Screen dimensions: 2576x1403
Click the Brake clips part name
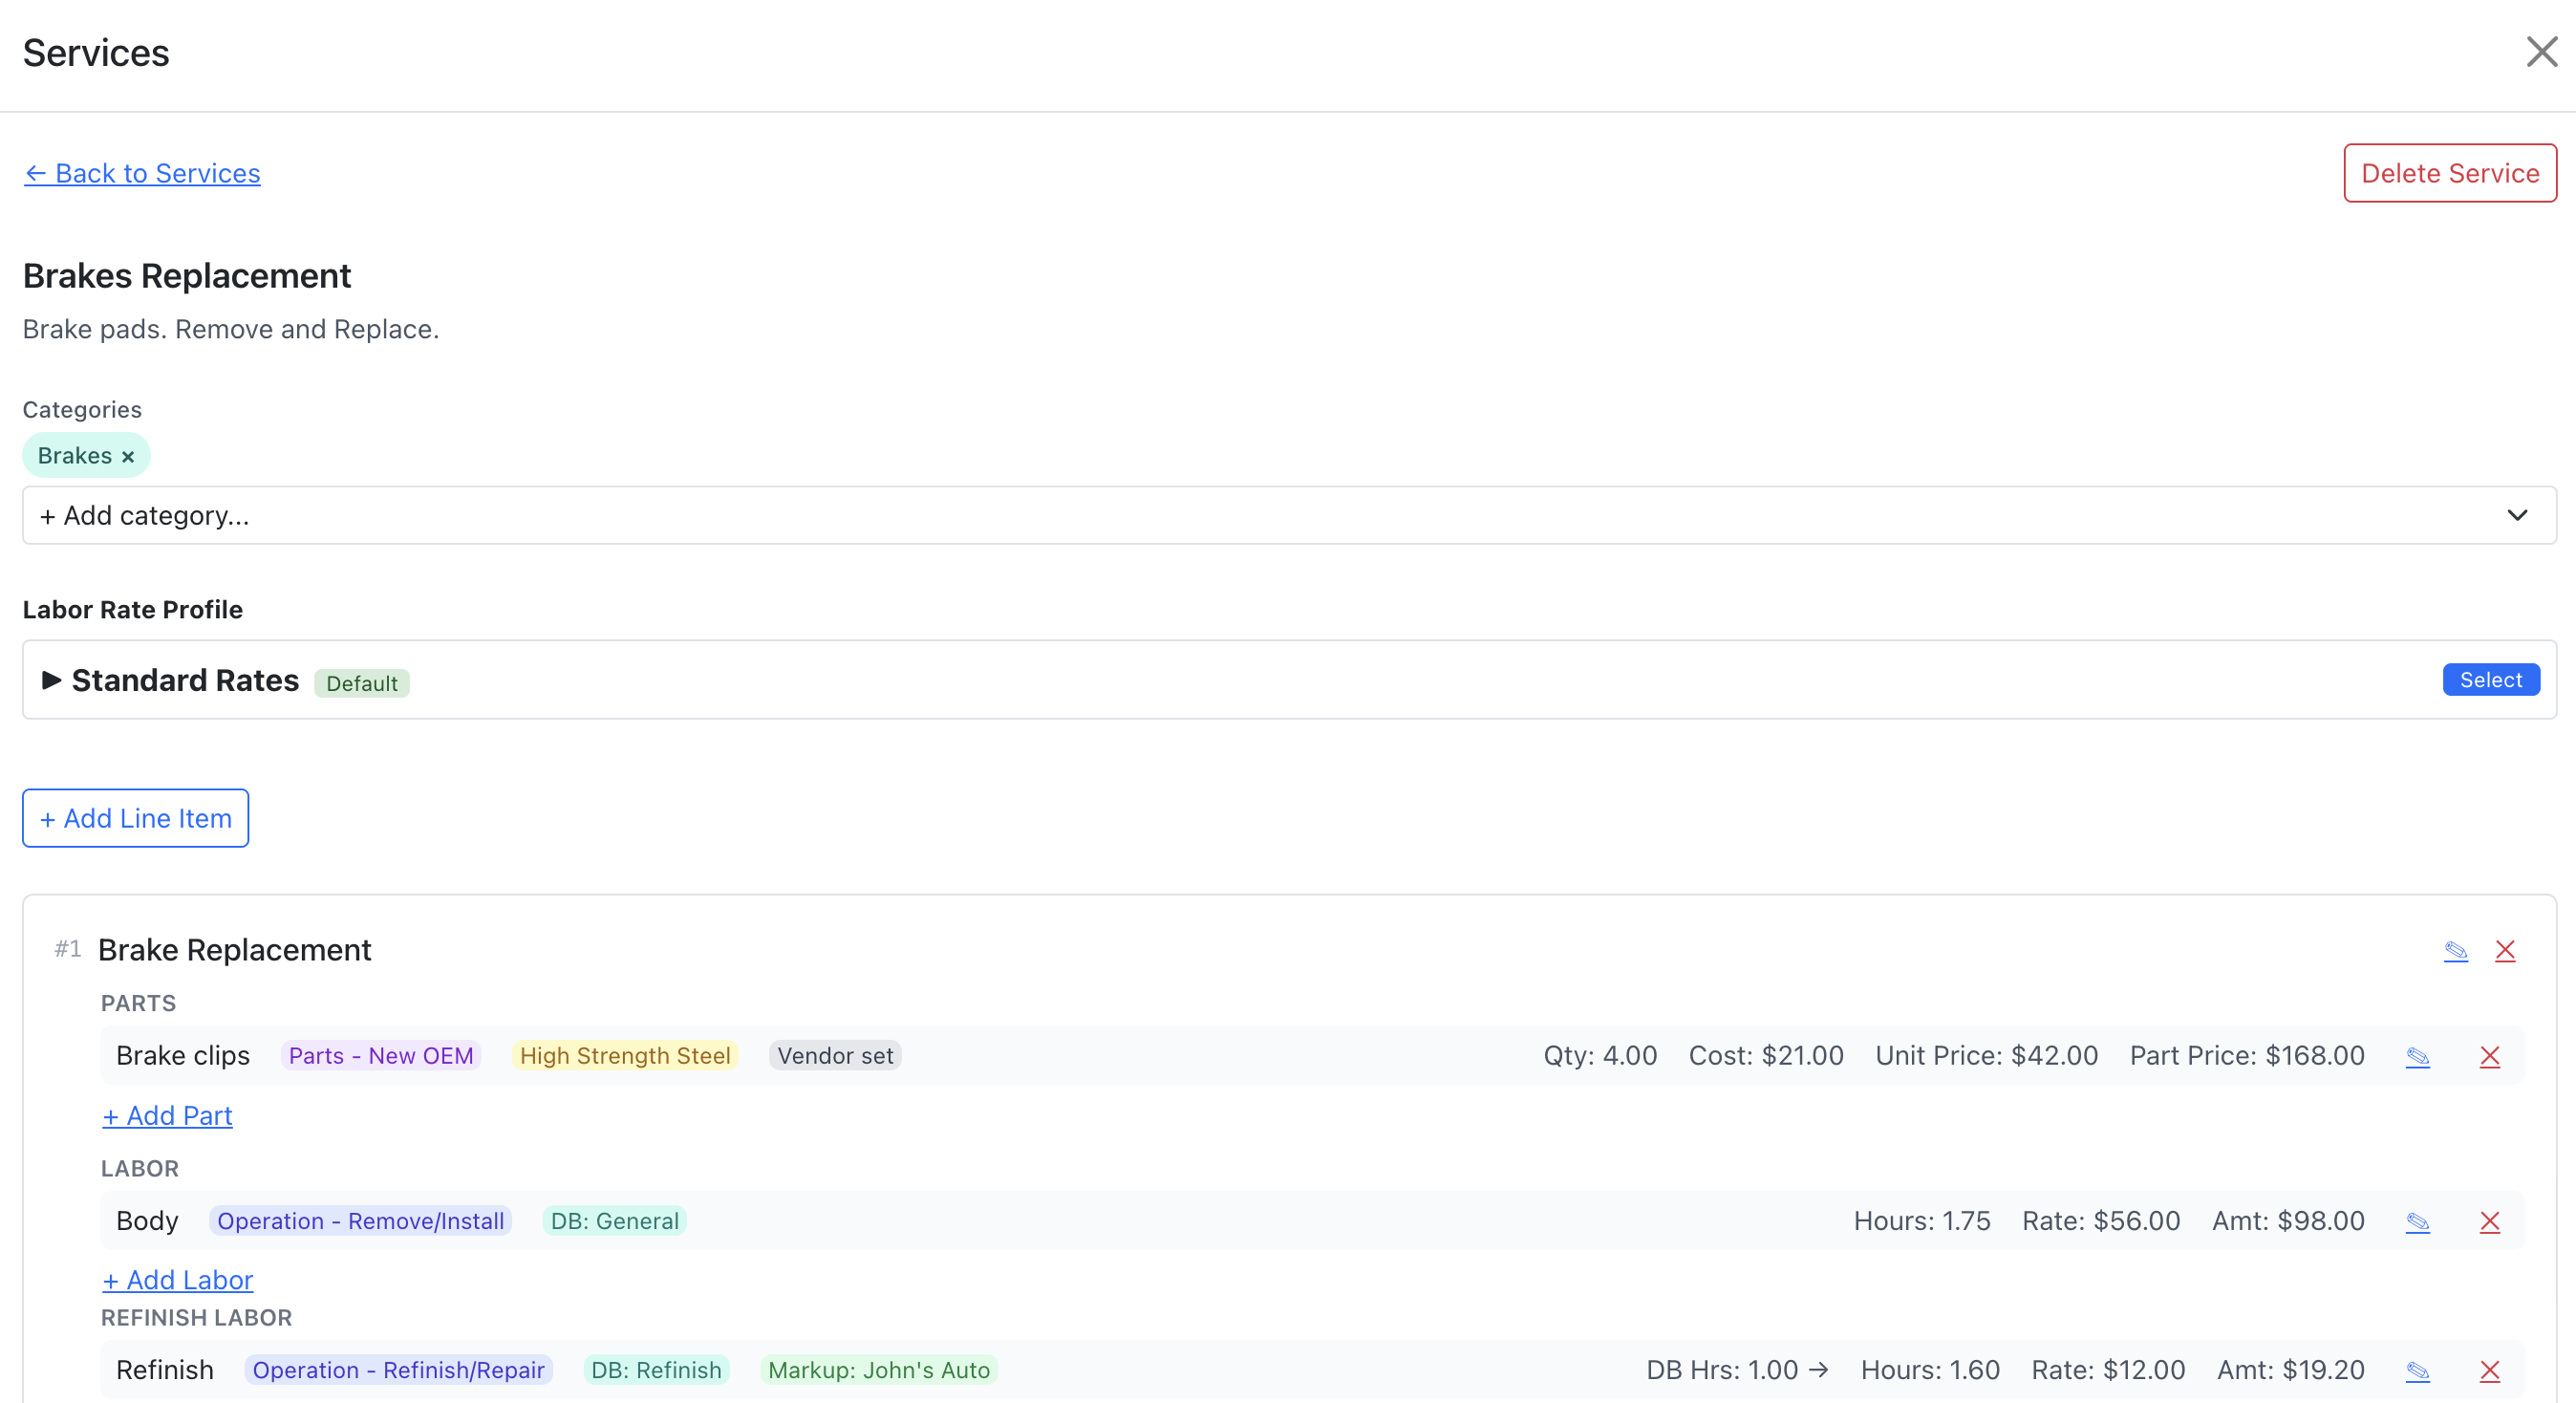(183, 1056)
